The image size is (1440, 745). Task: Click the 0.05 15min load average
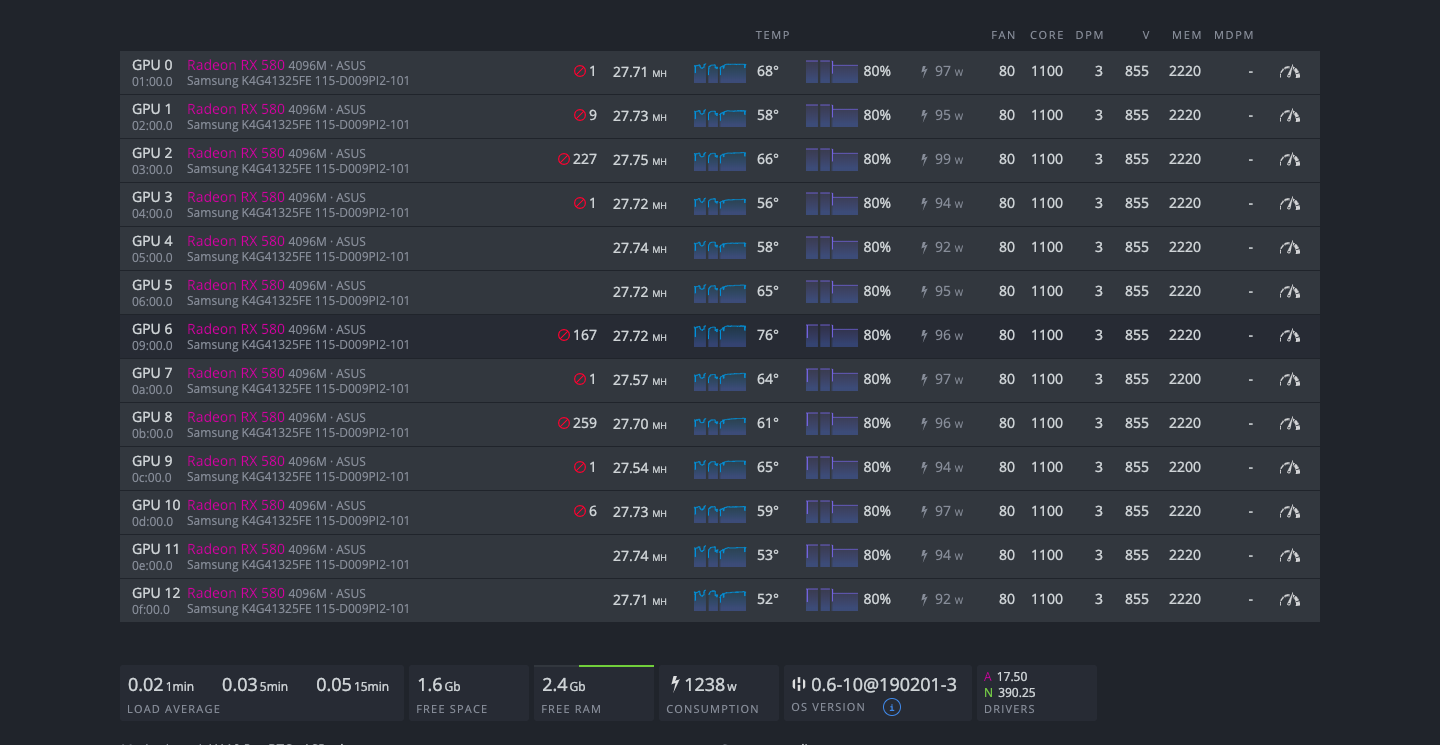pyautogui.click(x=353, y=685)
